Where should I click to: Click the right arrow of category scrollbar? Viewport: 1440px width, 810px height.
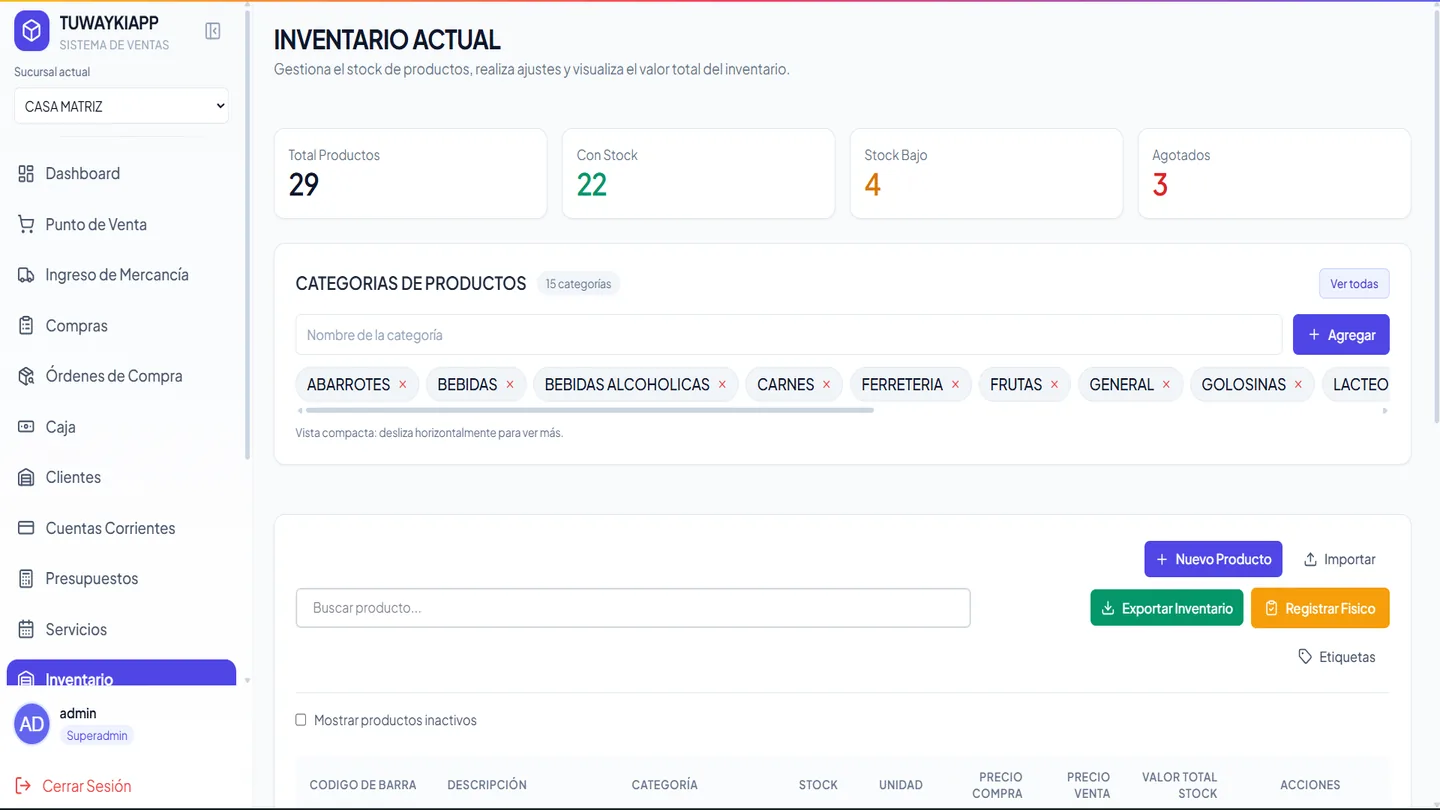coord(1385,410)
